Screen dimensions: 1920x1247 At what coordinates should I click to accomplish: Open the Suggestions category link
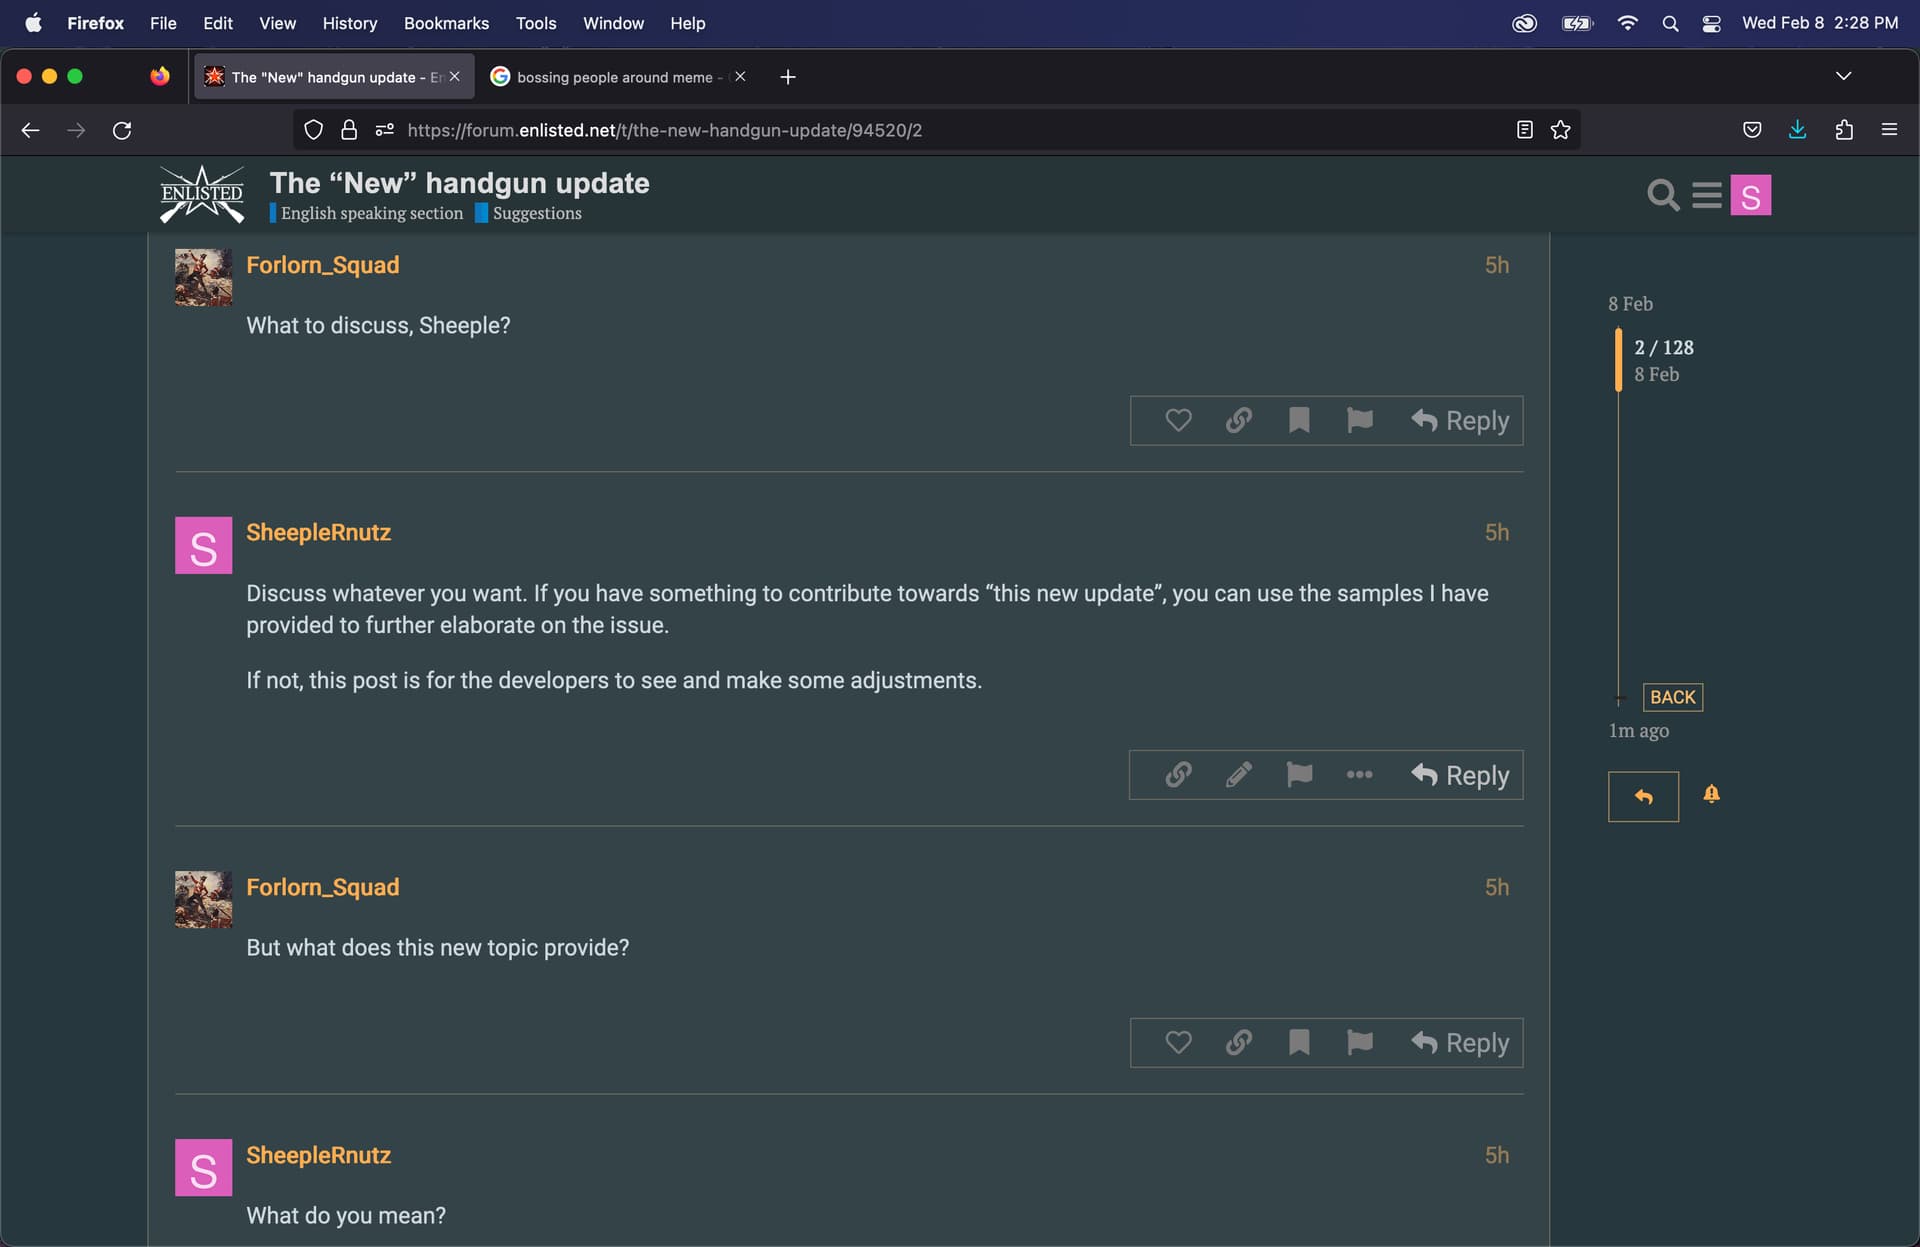(x=537, y=213)
